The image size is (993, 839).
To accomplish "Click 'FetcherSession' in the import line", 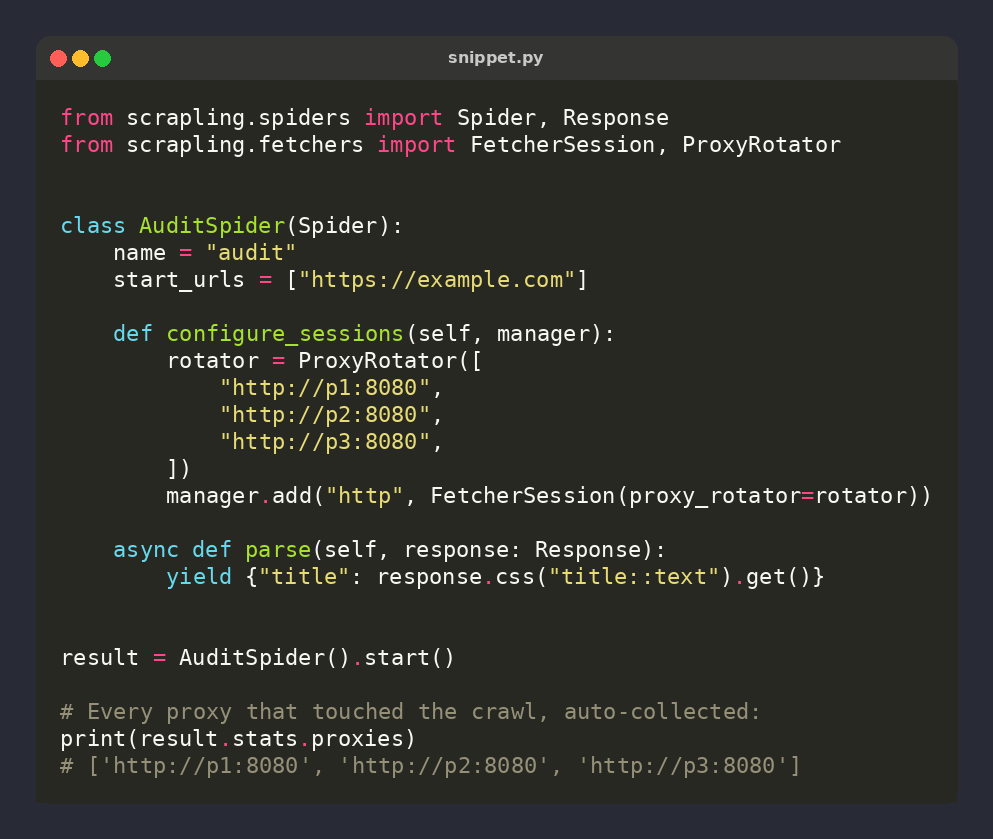I will pyautogui.click(x=562, y=145).
